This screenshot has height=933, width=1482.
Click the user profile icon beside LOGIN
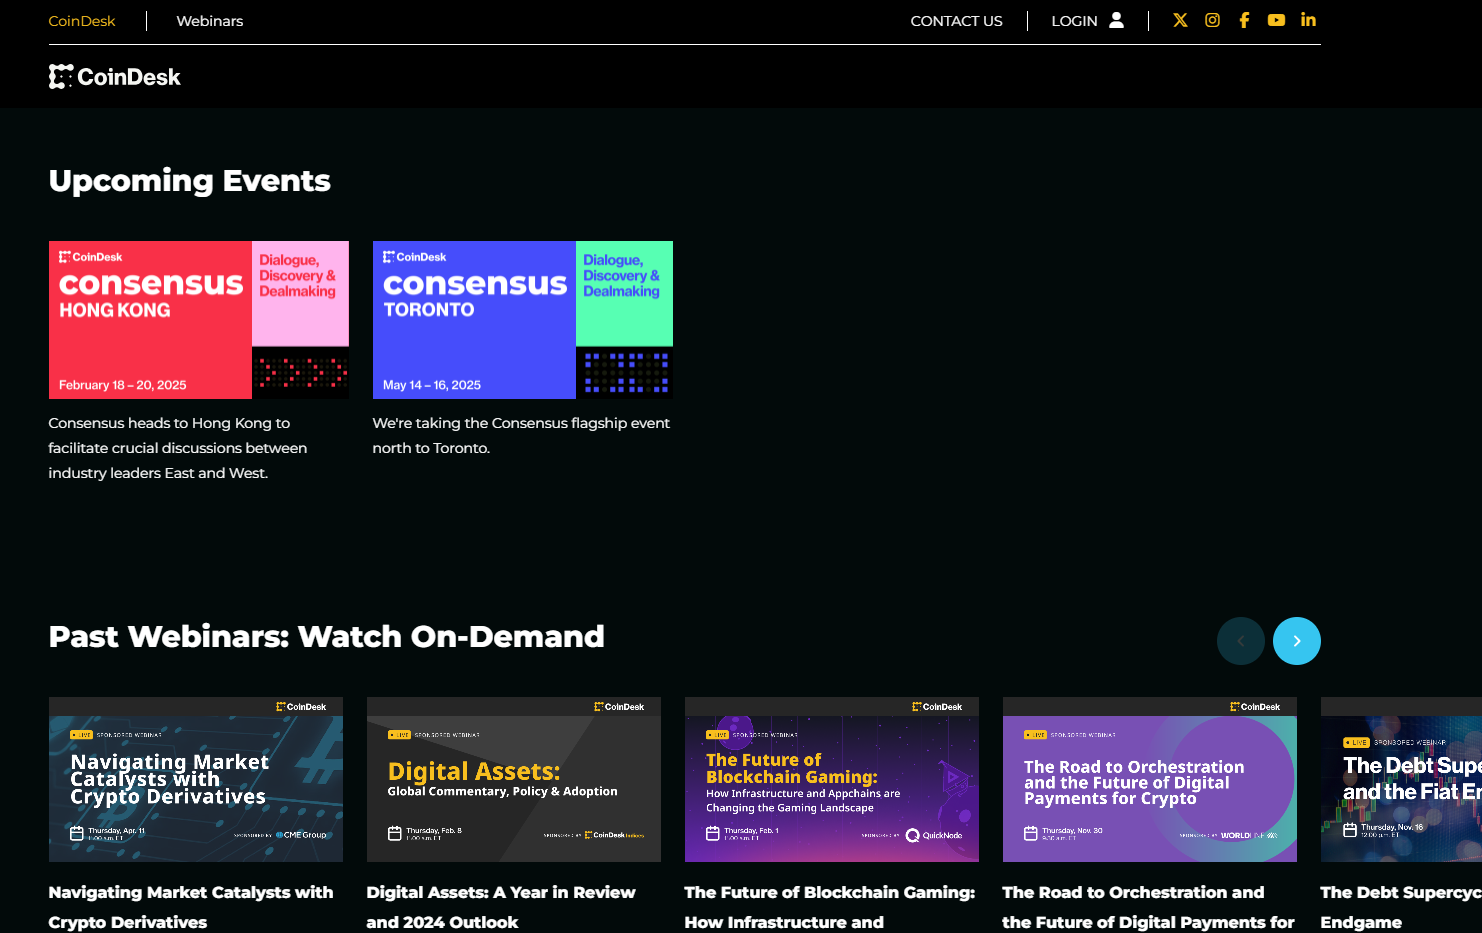coord(1117,20)
